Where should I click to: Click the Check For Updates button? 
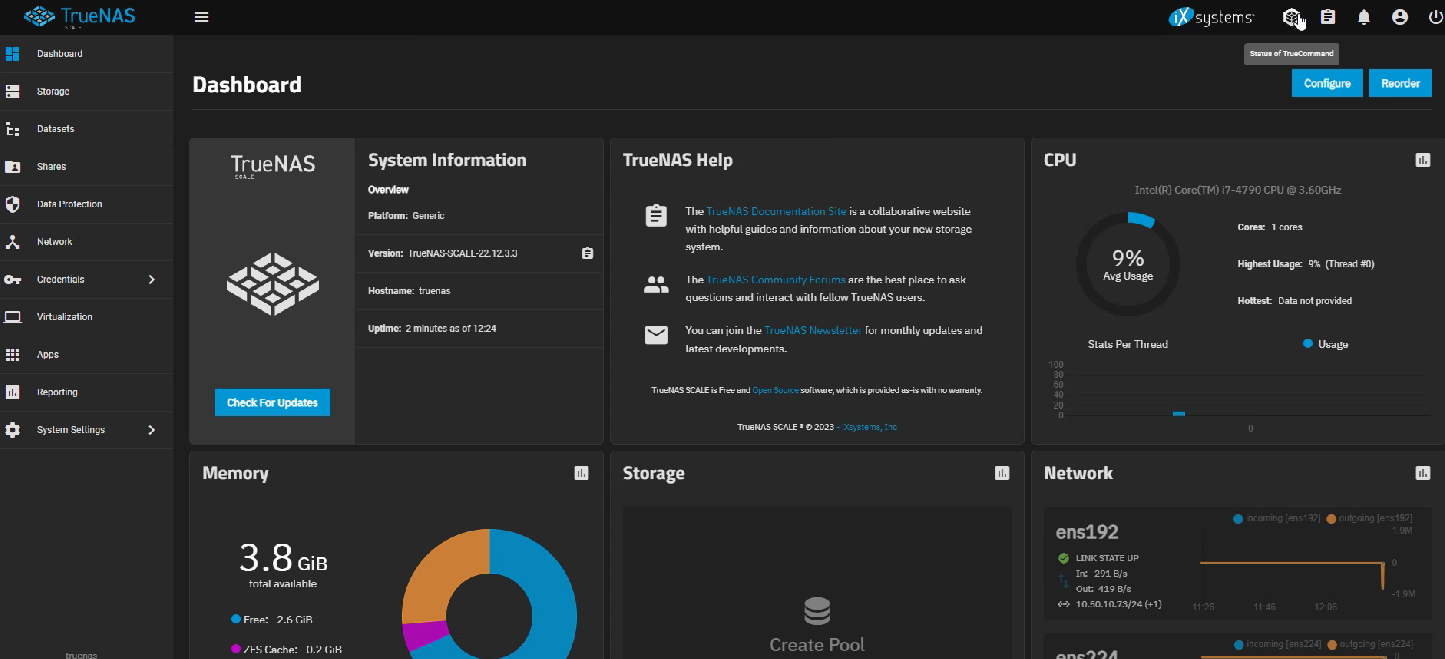tap(272, 402)
